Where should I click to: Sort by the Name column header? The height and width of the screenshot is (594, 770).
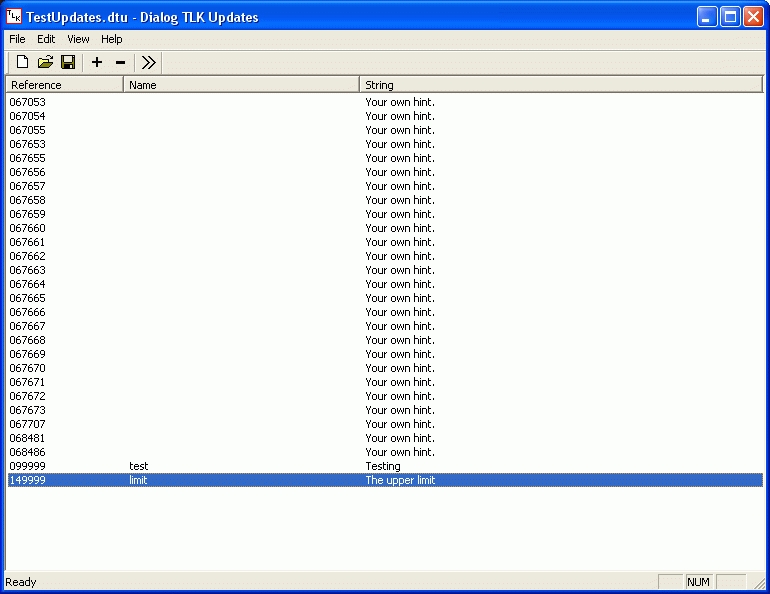pyautogui.click(x=240, y=85)
